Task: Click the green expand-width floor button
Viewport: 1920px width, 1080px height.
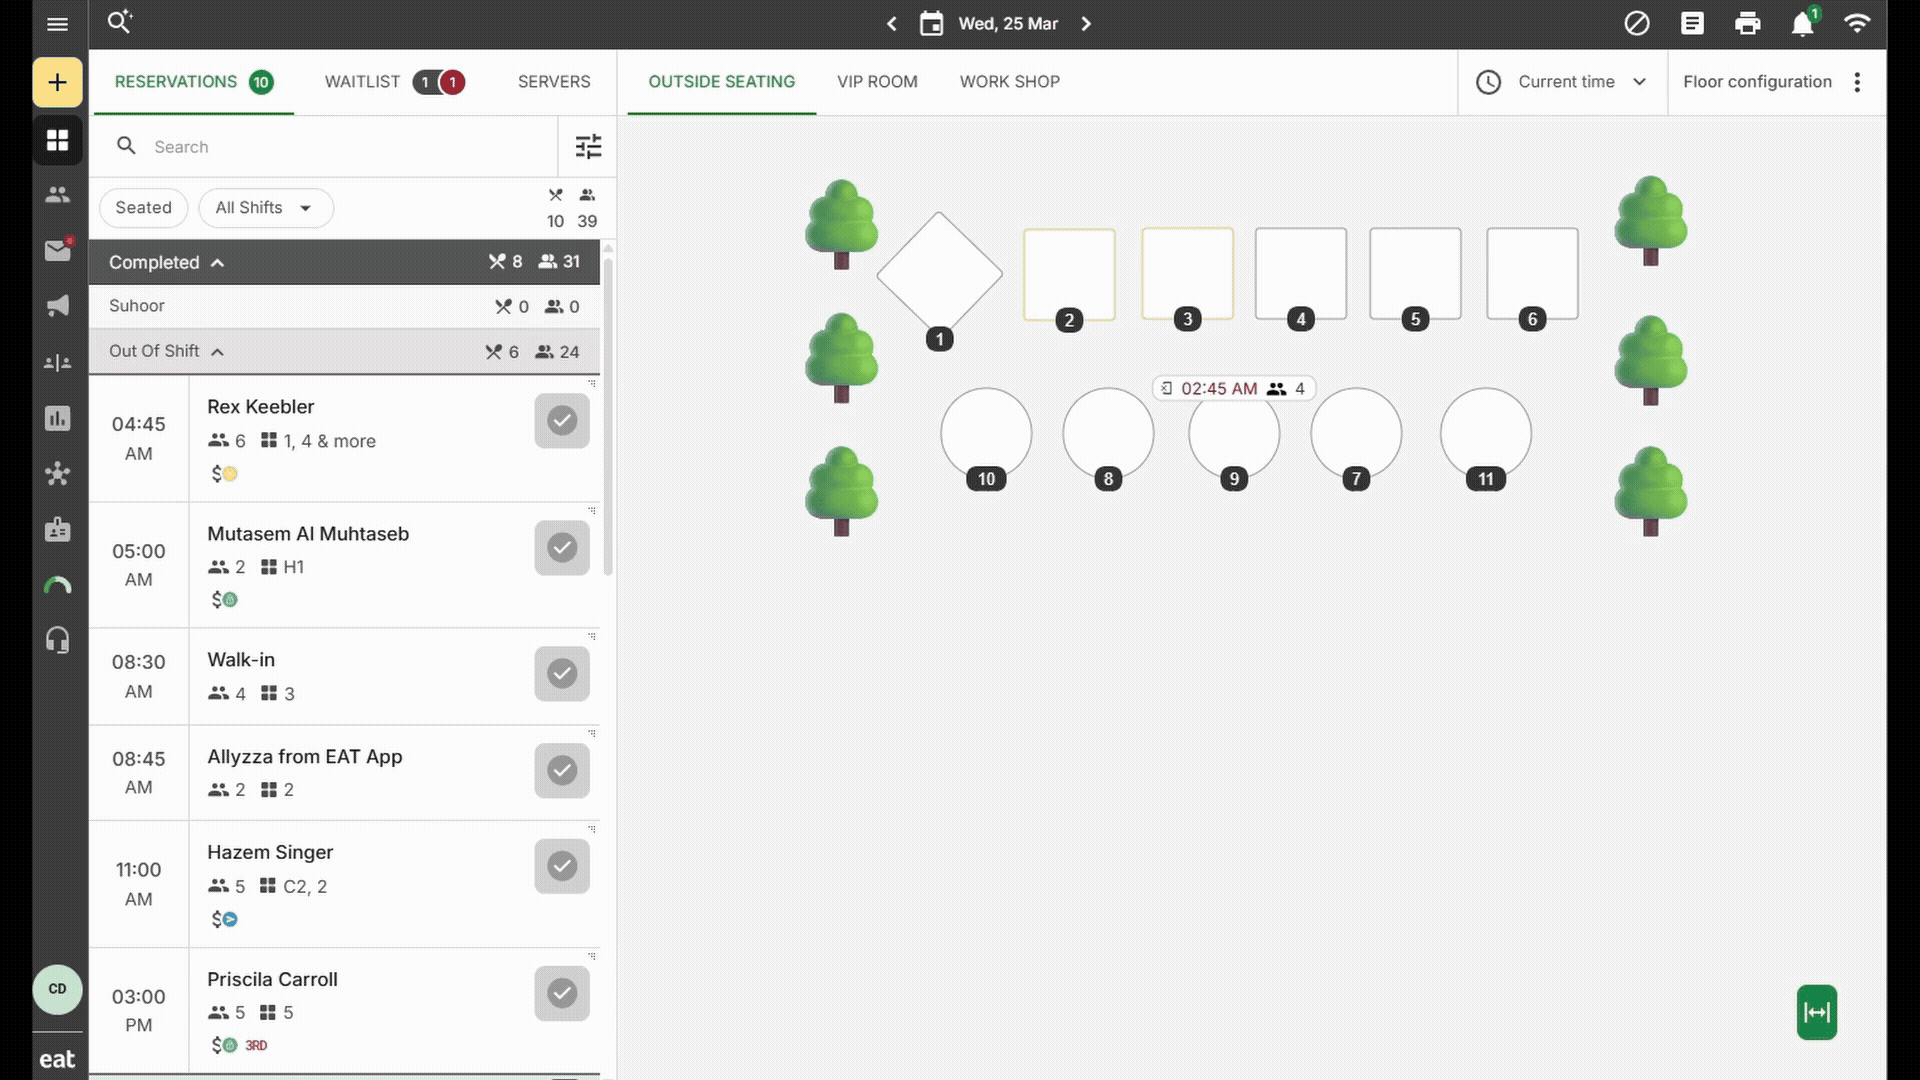Action: click(x=1816, y=1012)
